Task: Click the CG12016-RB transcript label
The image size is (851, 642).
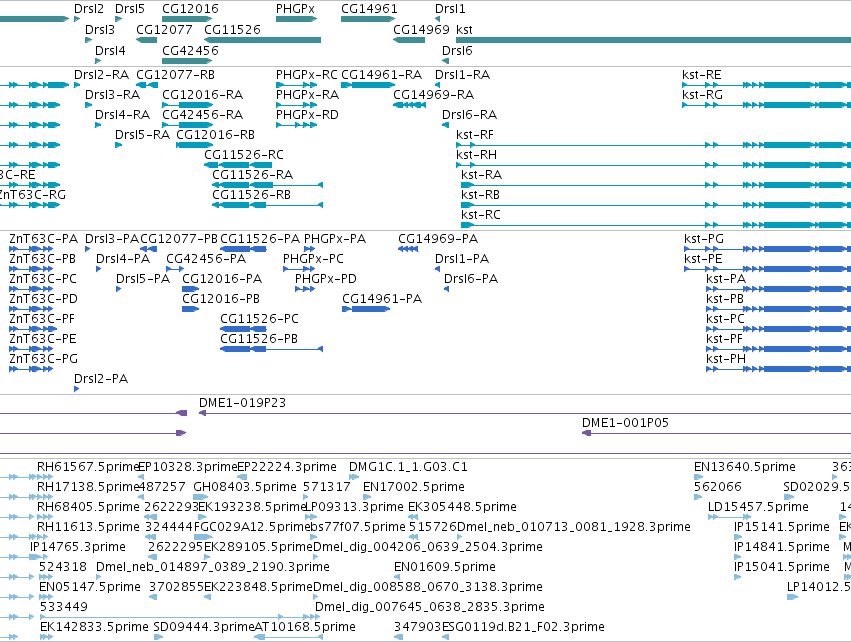Action: point(215,135)
